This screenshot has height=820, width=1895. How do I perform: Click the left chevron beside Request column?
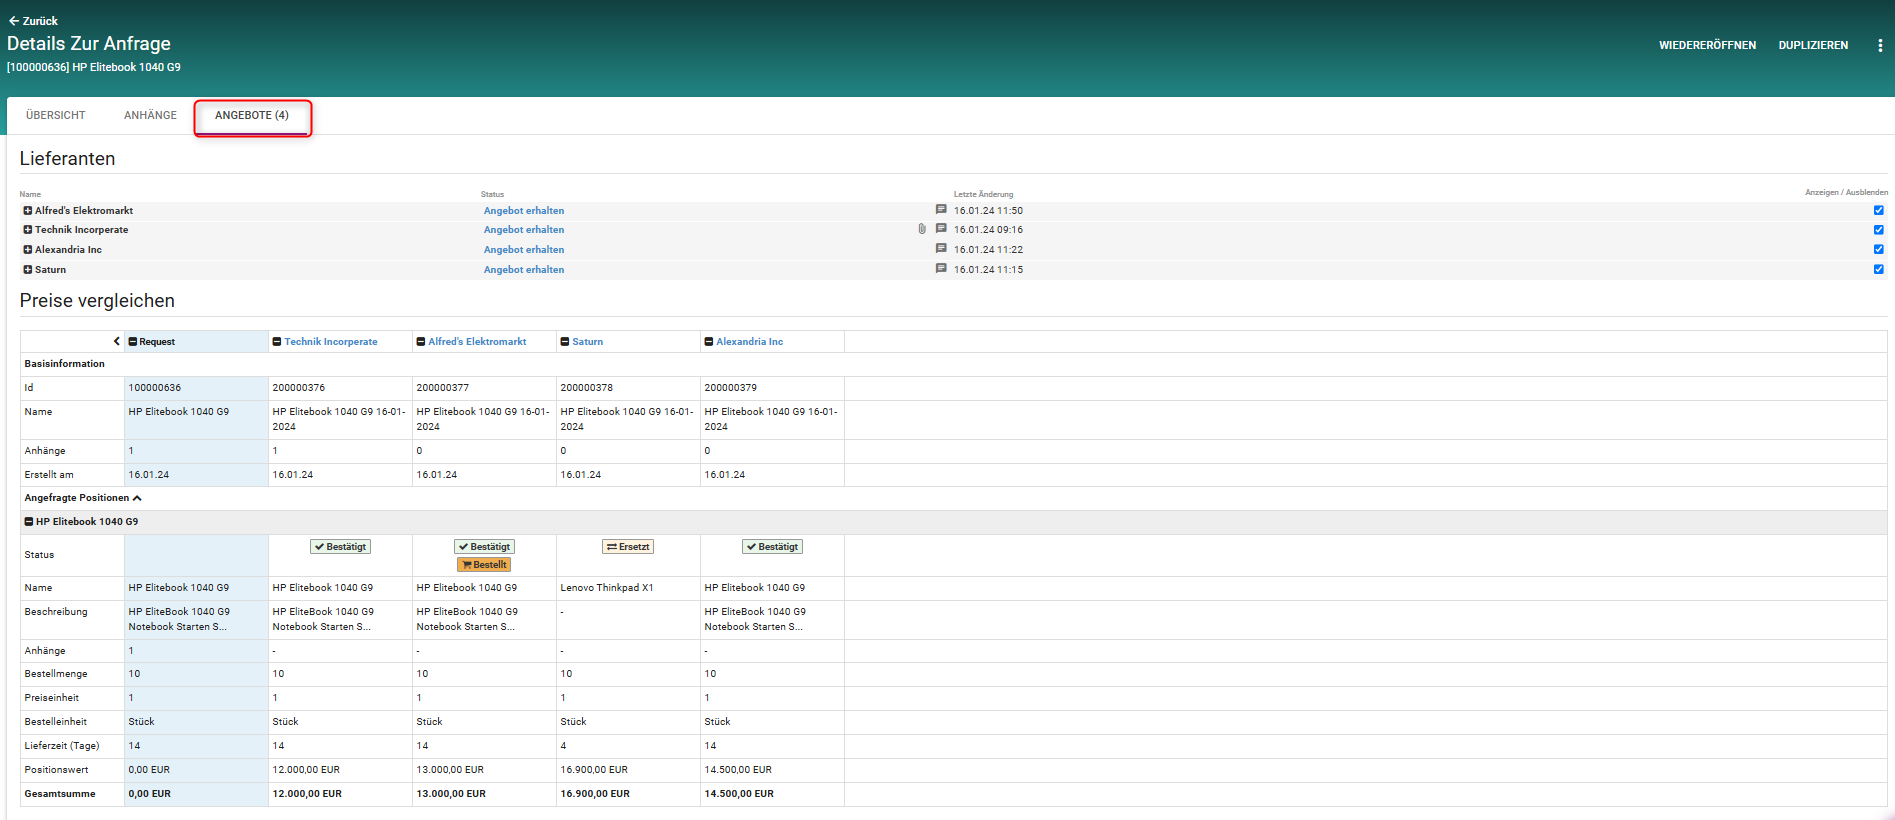coord(116,342)
